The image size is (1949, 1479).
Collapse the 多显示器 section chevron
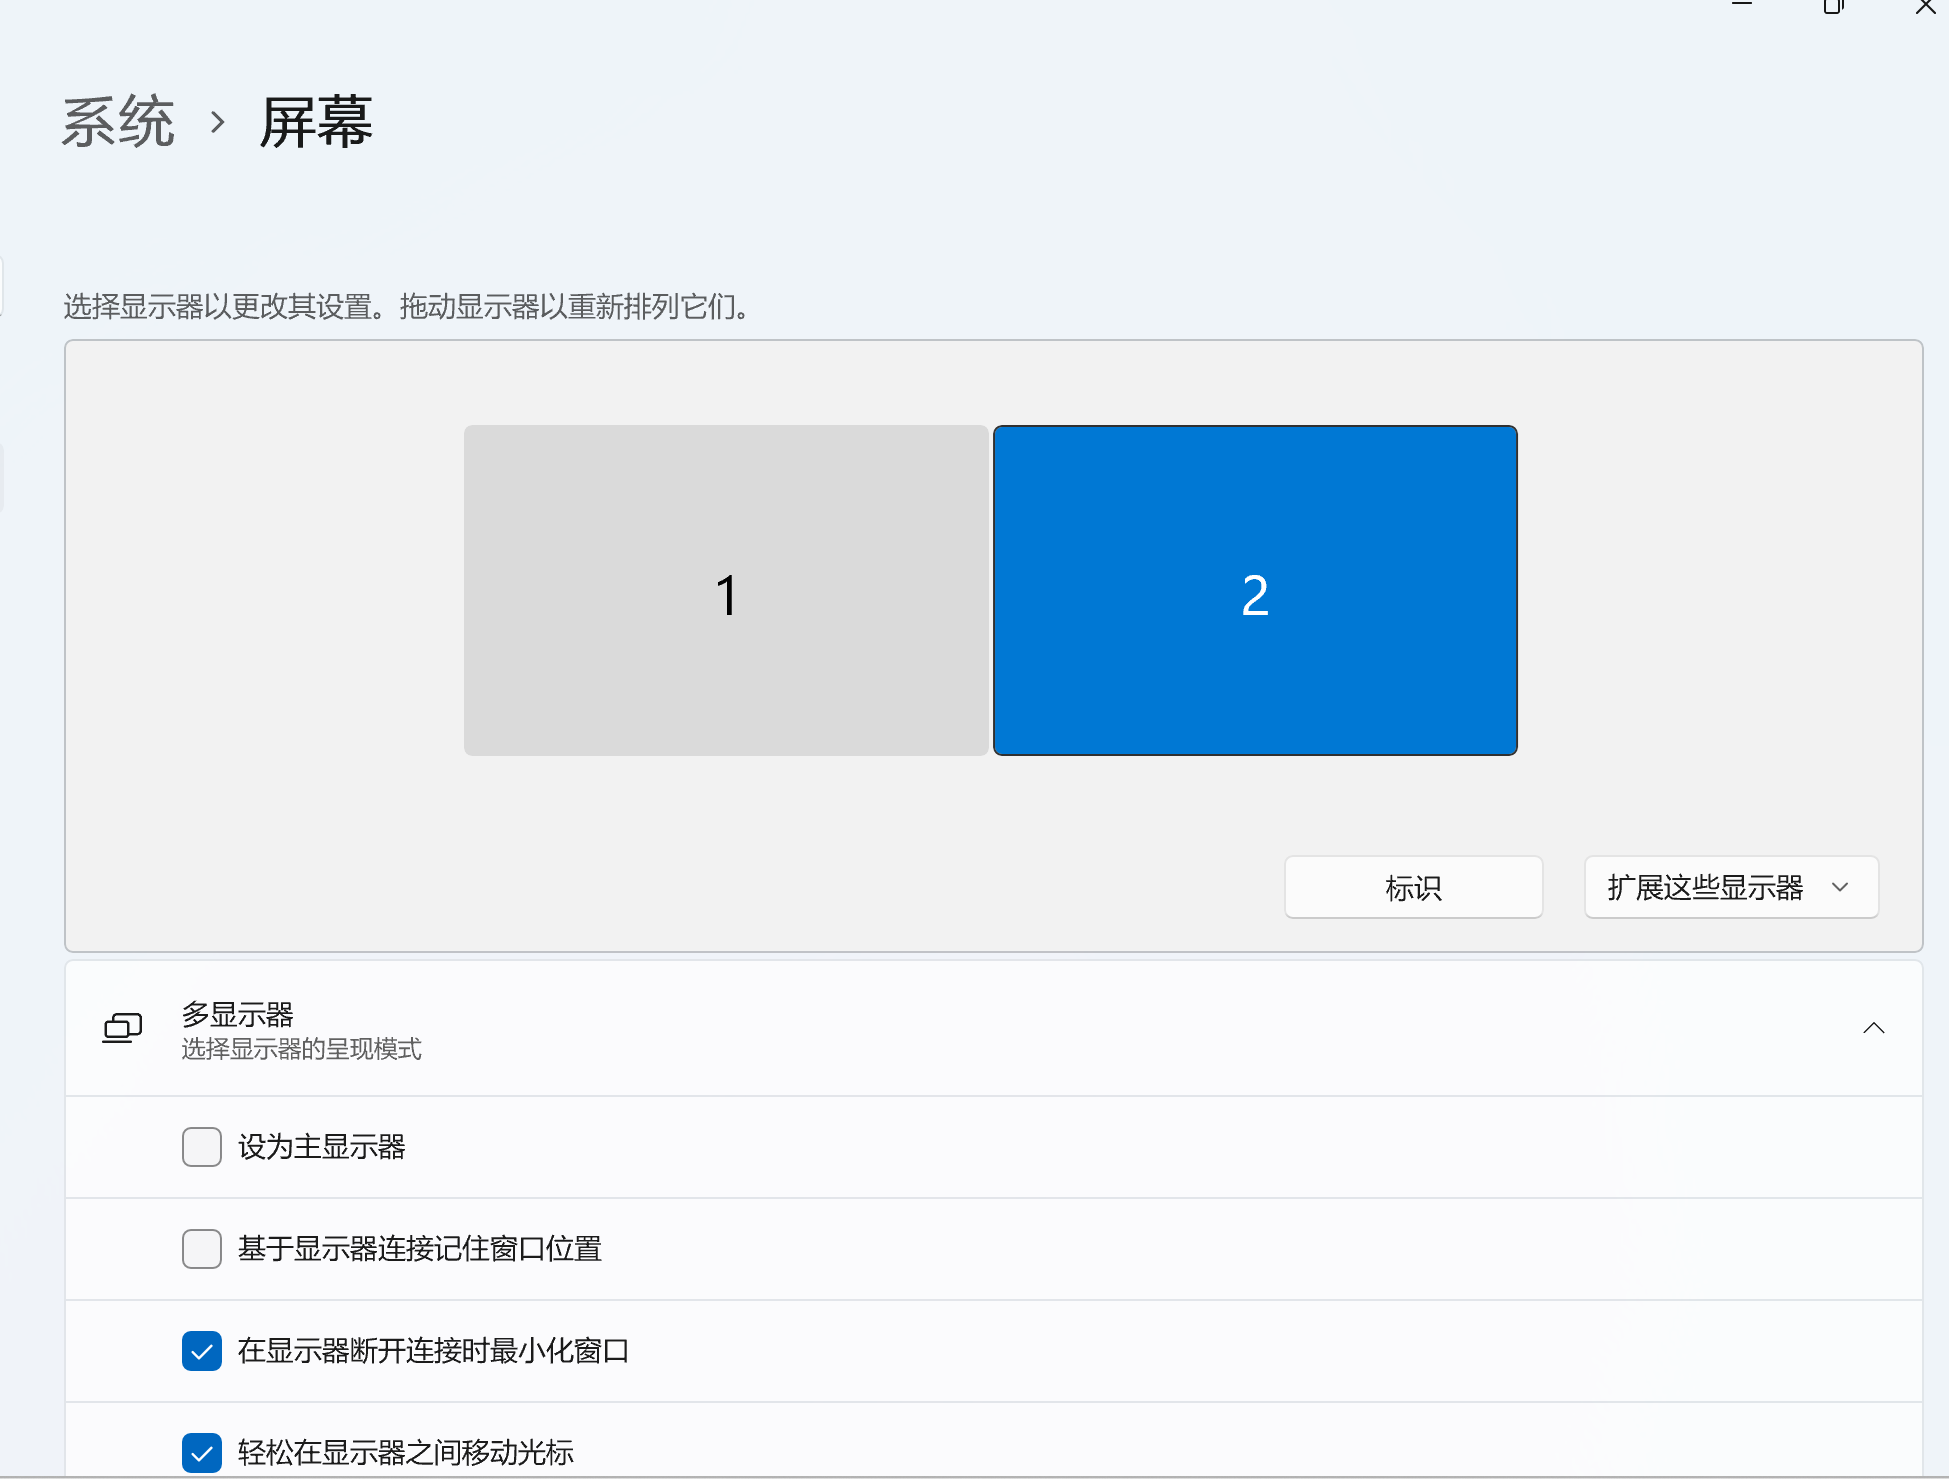(x=1873, y=1028)
